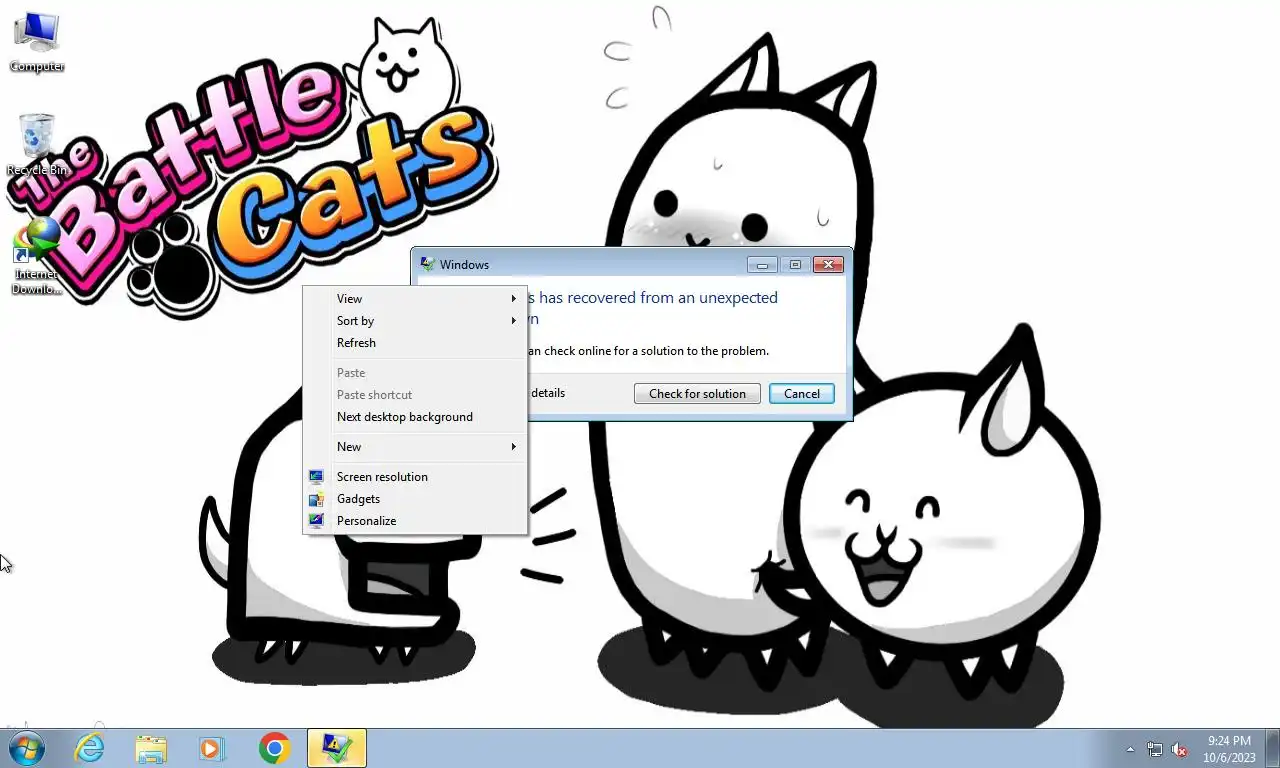Open Screen resolution settings entry
The height and width of the screenshot is (768, 1280).
pos(415,477)
